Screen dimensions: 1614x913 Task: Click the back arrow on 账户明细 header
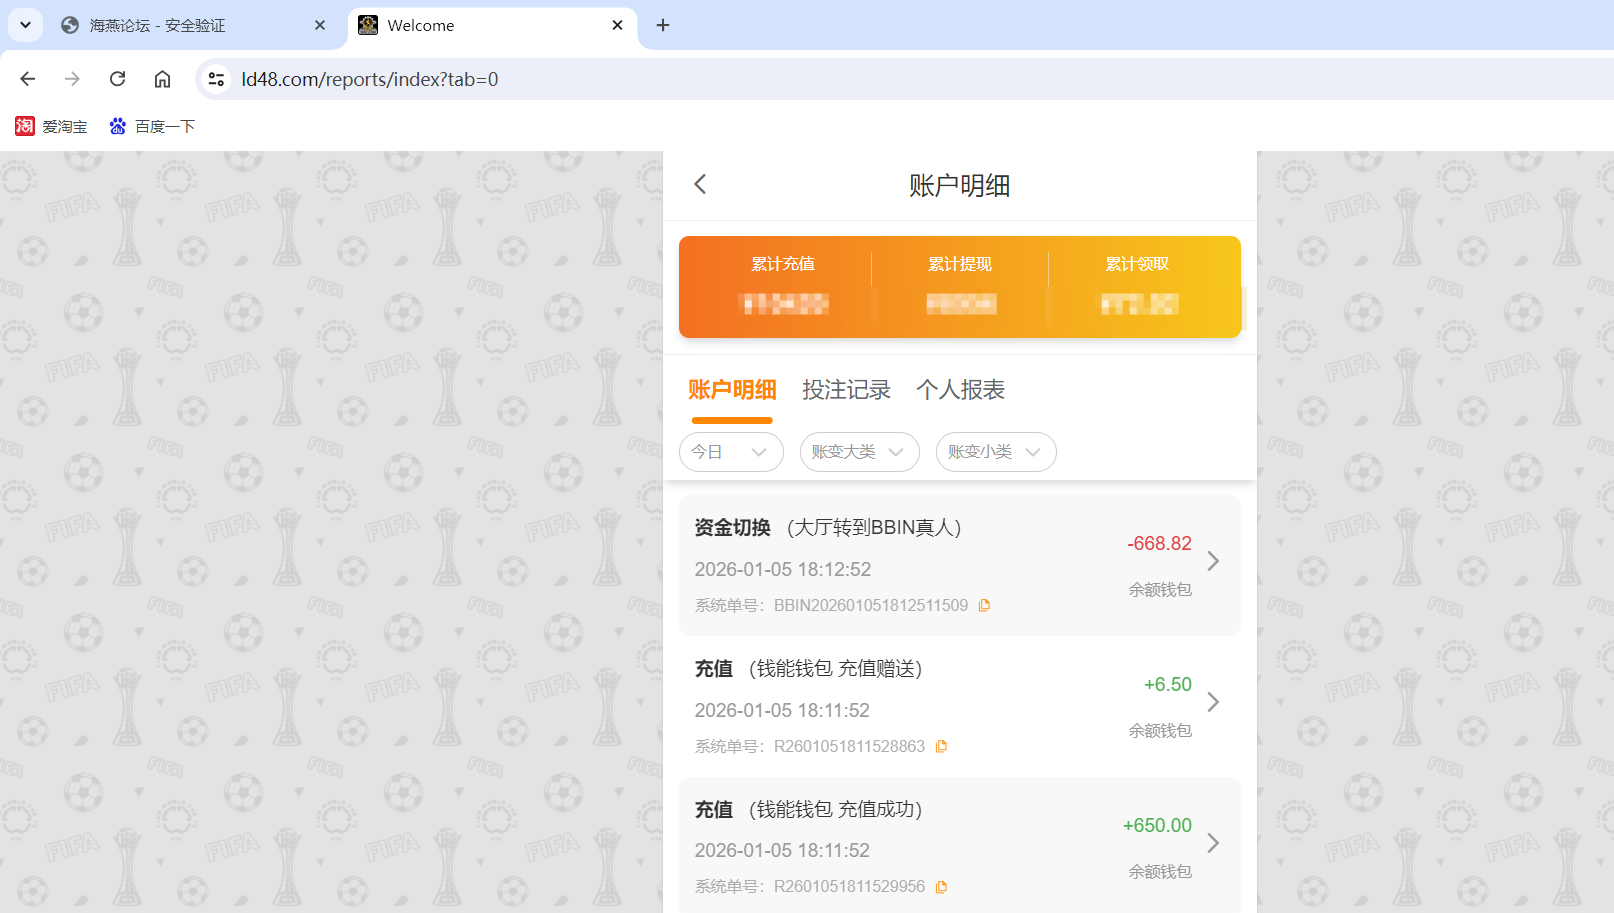(x=699, y=184)
